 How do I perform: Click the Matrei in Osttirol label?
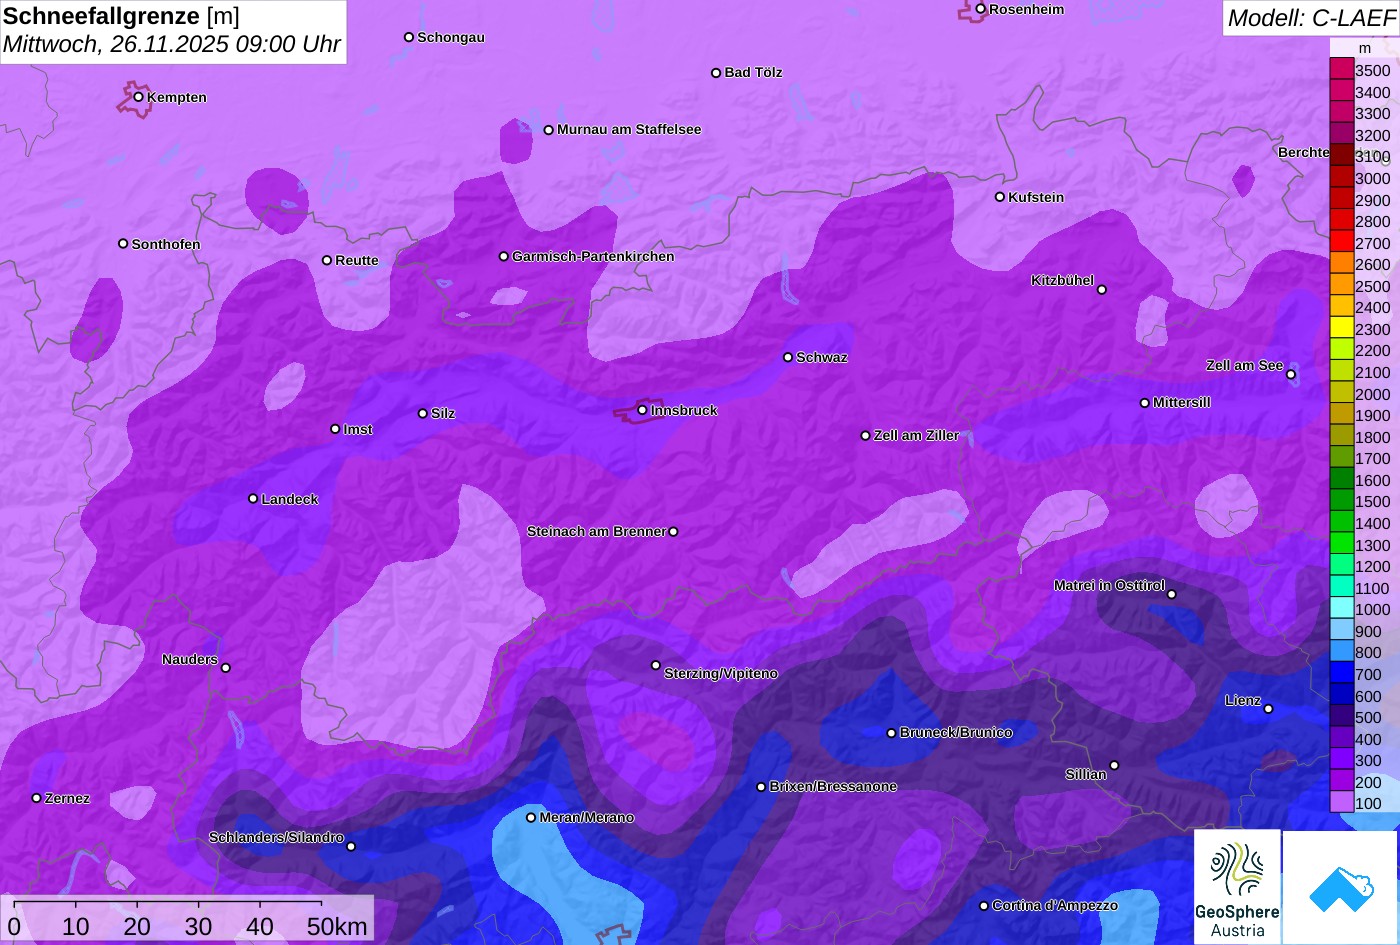(x=1109, y=585)
